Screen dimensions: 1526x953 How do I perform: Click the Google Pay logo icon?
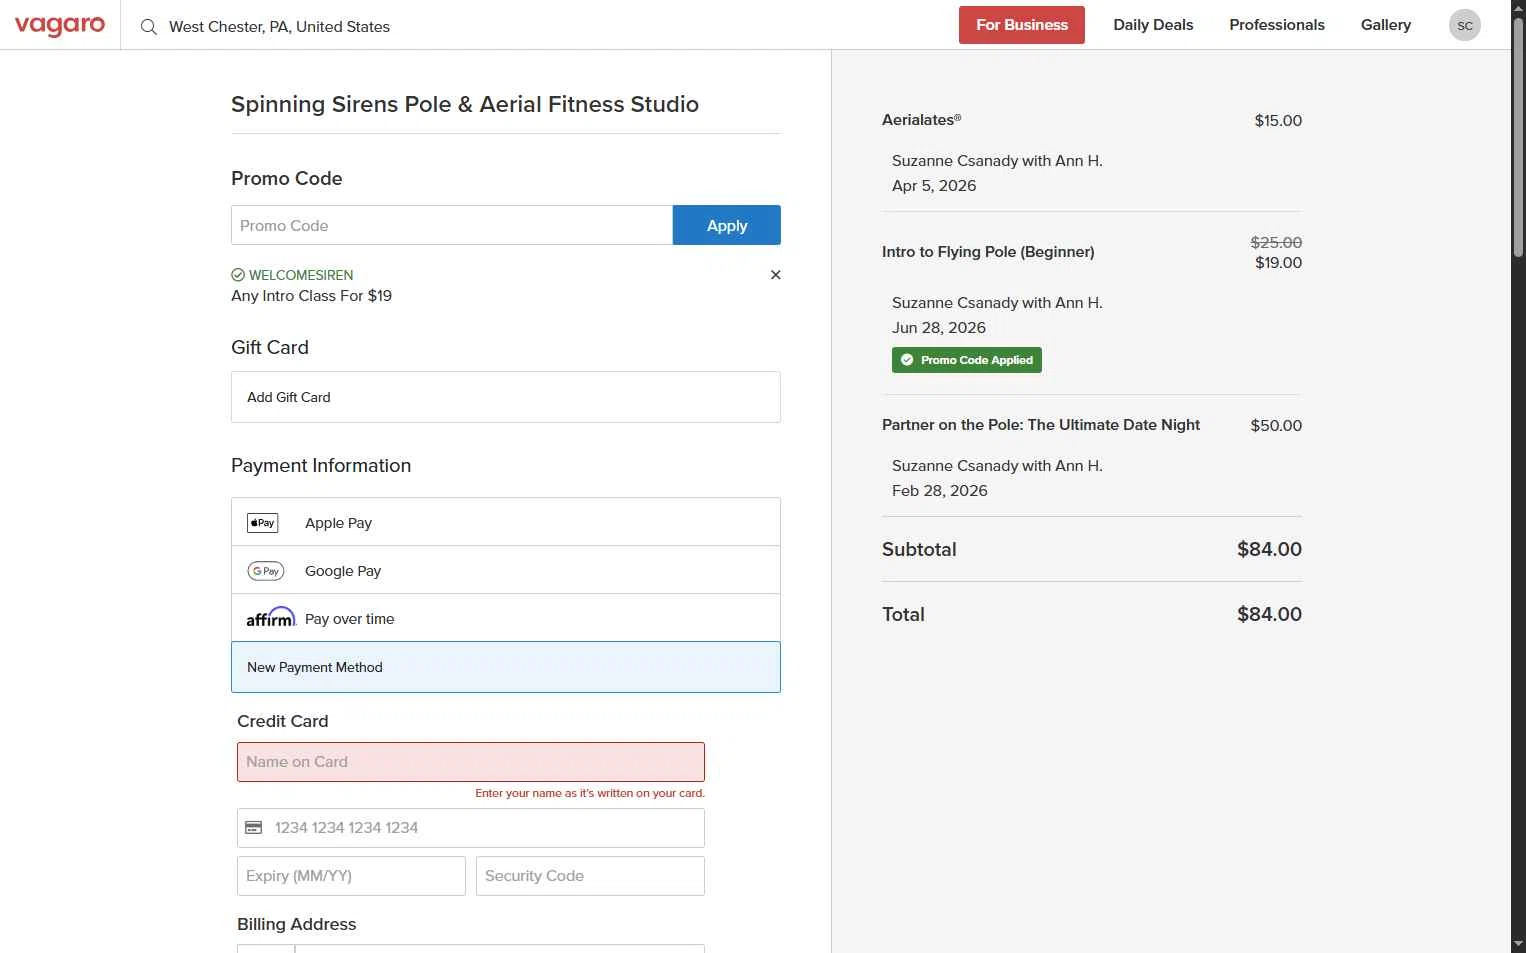click(x=266, y=571)
